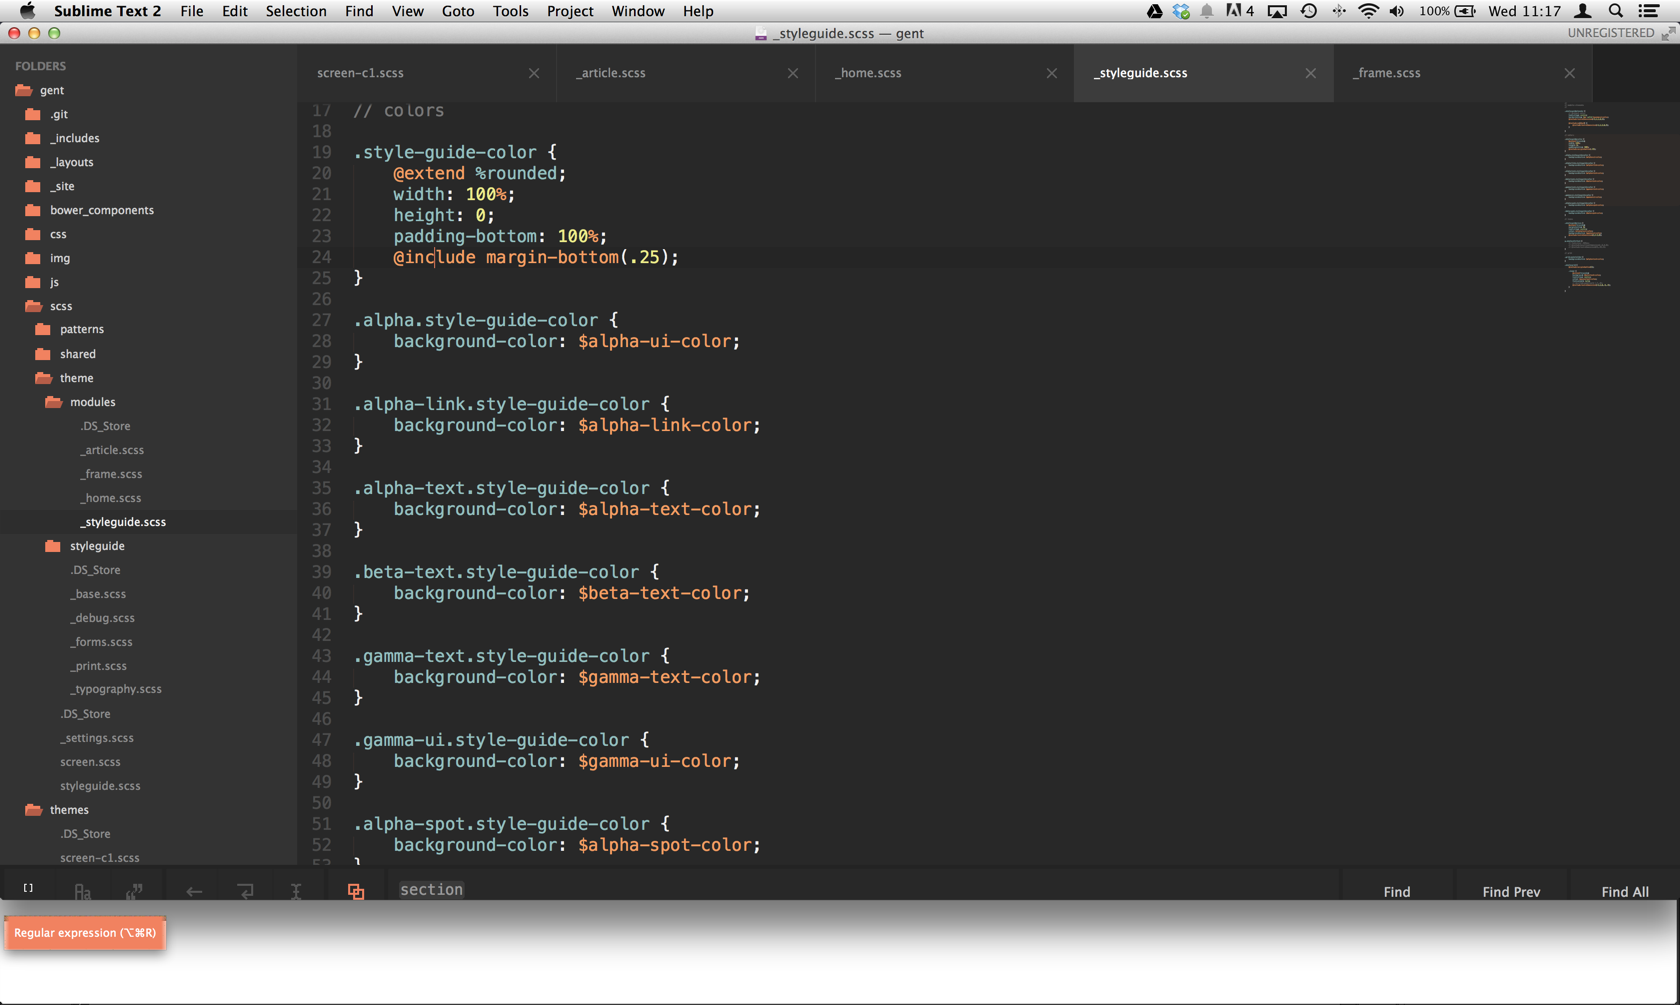Expand the css folder

(x=33, y=234)
